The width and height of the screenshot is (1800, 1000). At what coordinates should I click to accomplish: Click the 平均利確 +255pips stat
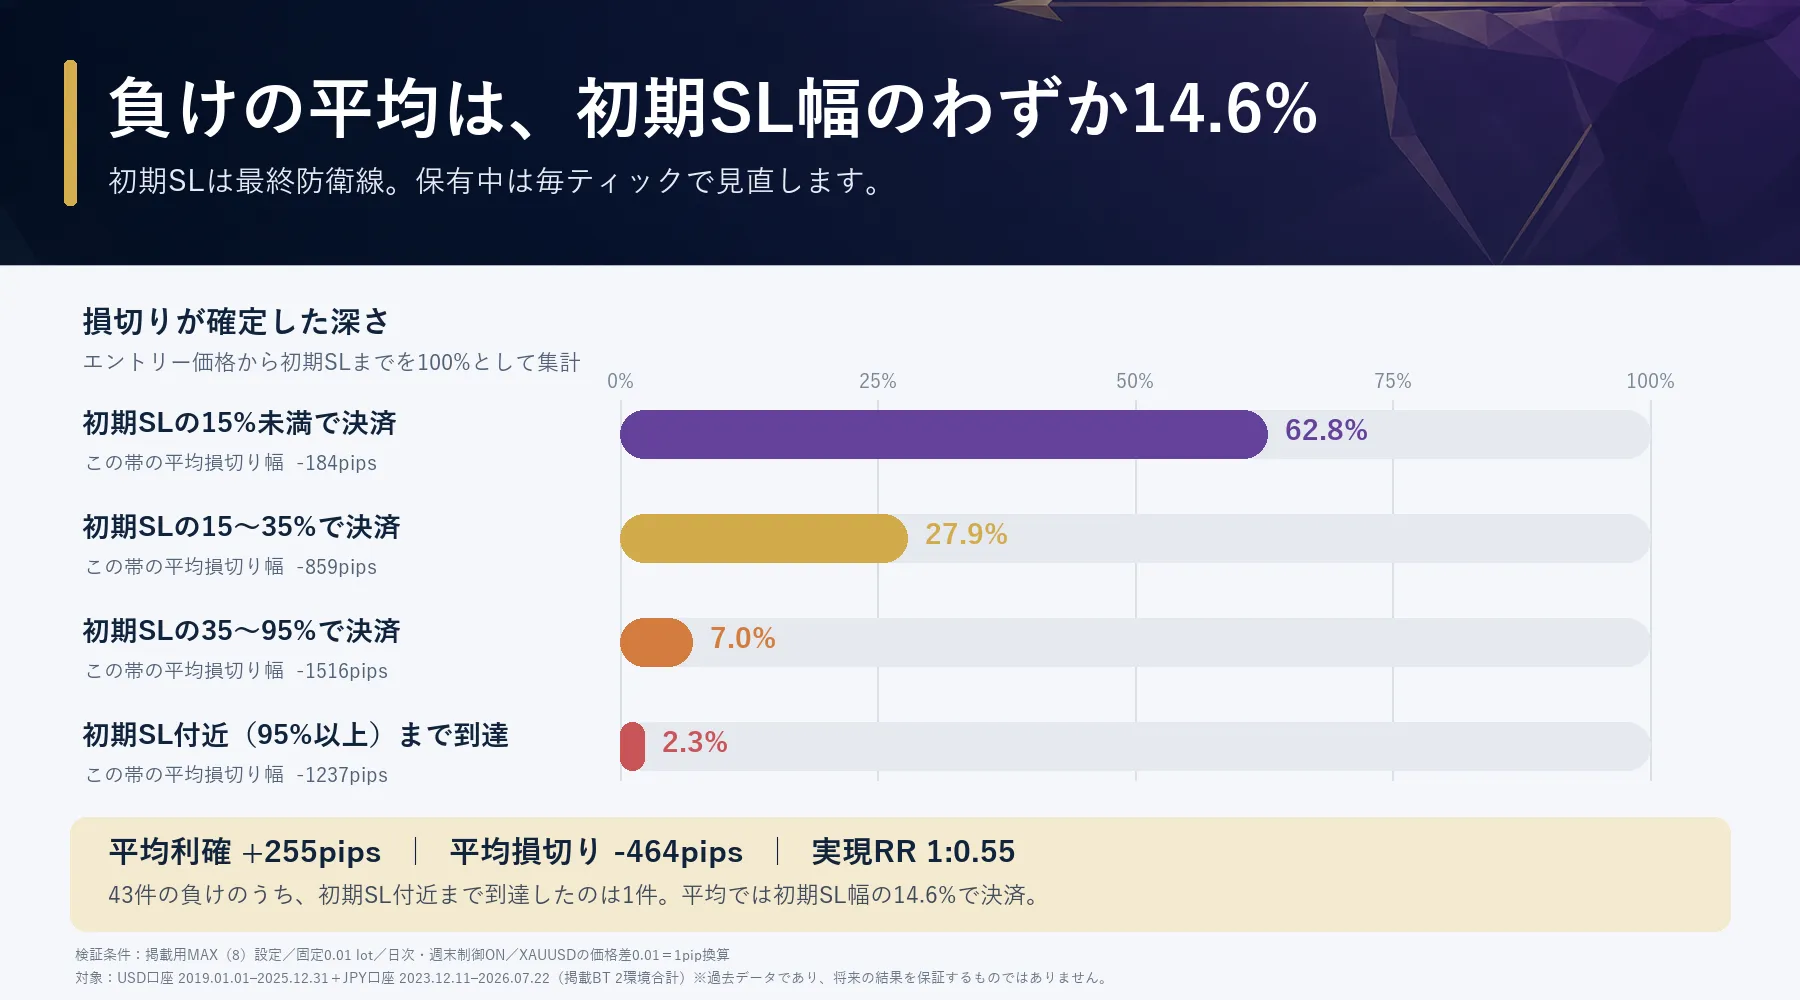[245, 852]
